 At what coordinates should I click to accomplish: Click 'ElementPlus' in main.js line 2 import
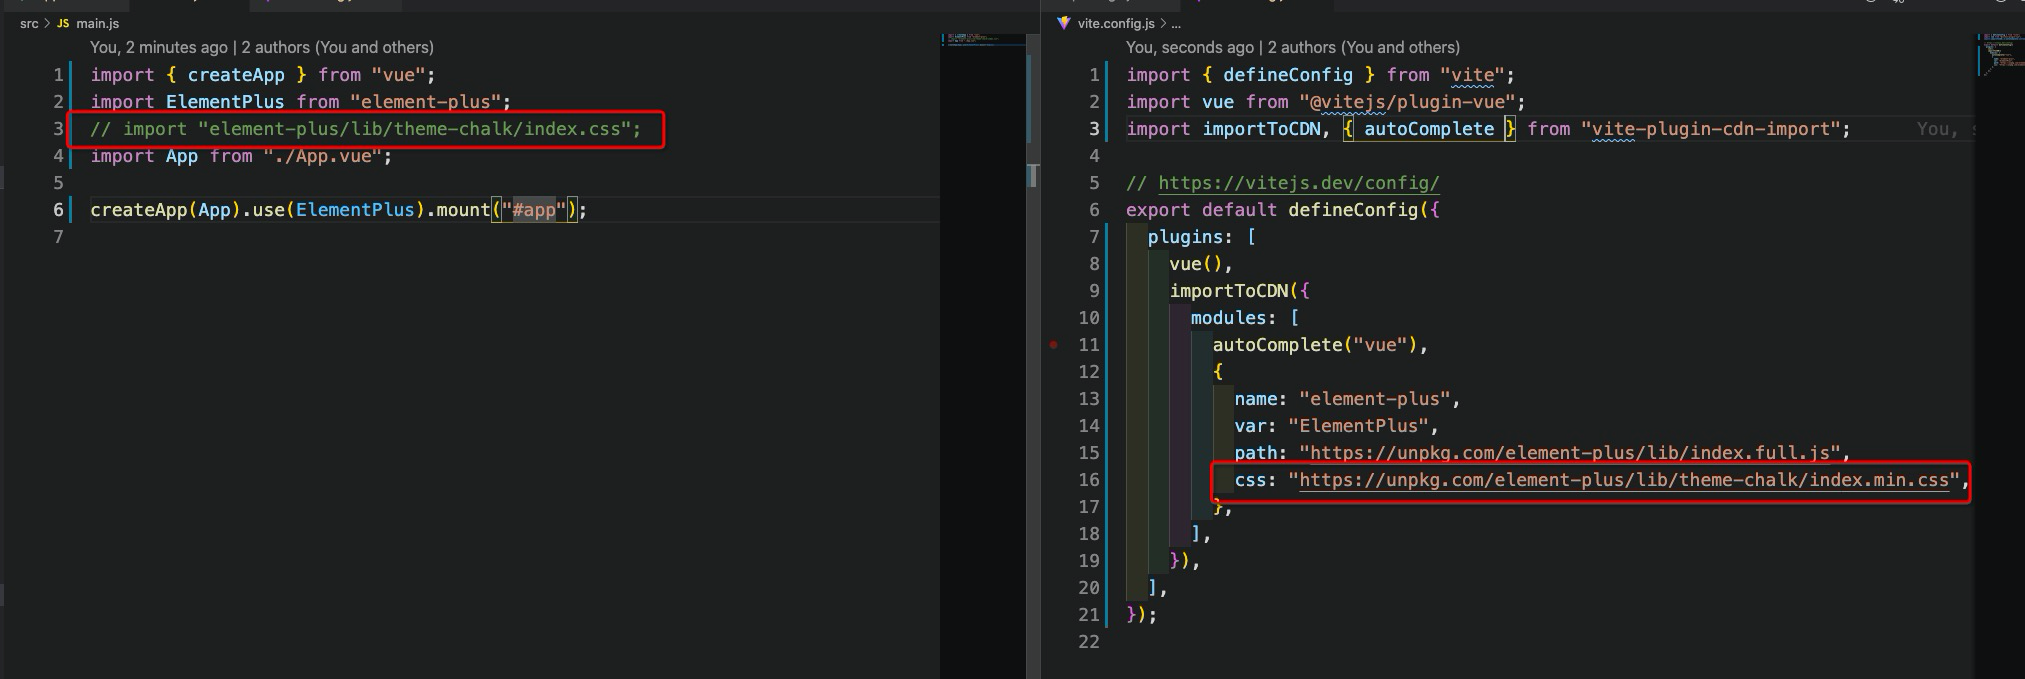click(x=225, y=102)
